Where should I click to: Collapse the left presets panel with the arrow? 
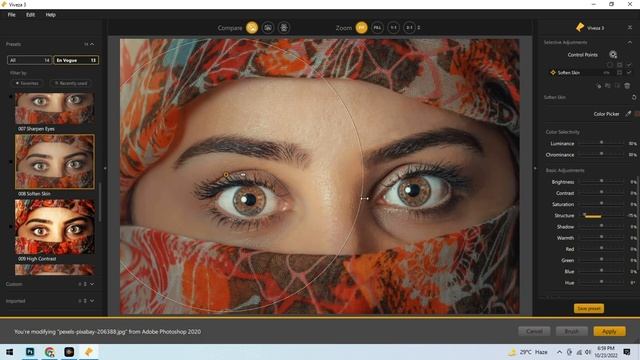tap(105, 168)
